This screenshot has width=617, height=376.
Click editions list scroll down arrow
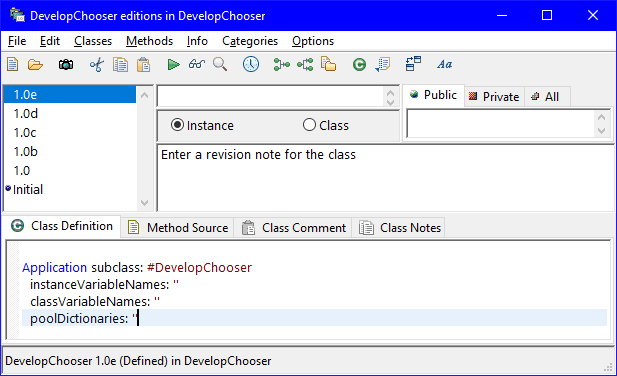pyautogui.click(x=144, y=203)
